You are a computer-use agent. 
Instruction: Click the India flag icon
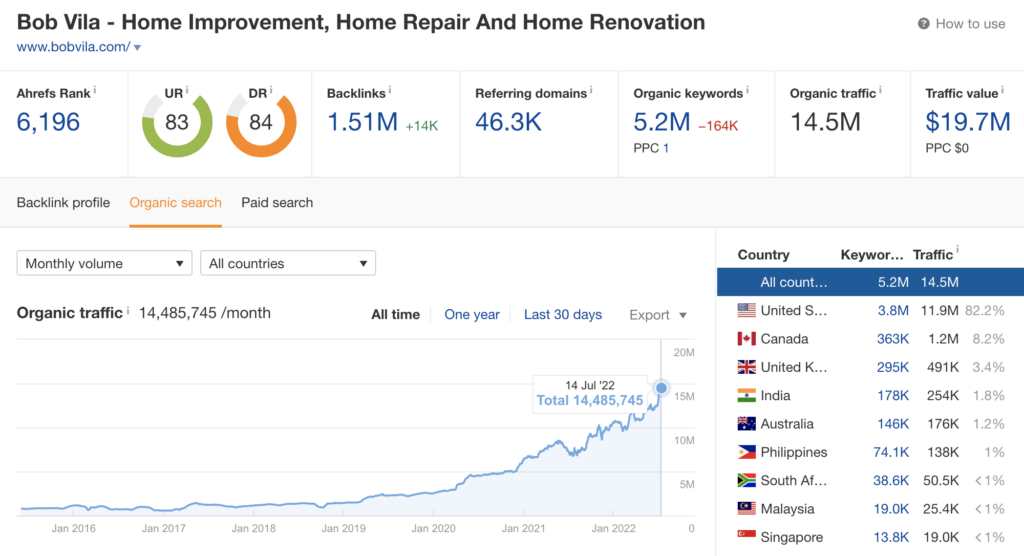point(746,395)
